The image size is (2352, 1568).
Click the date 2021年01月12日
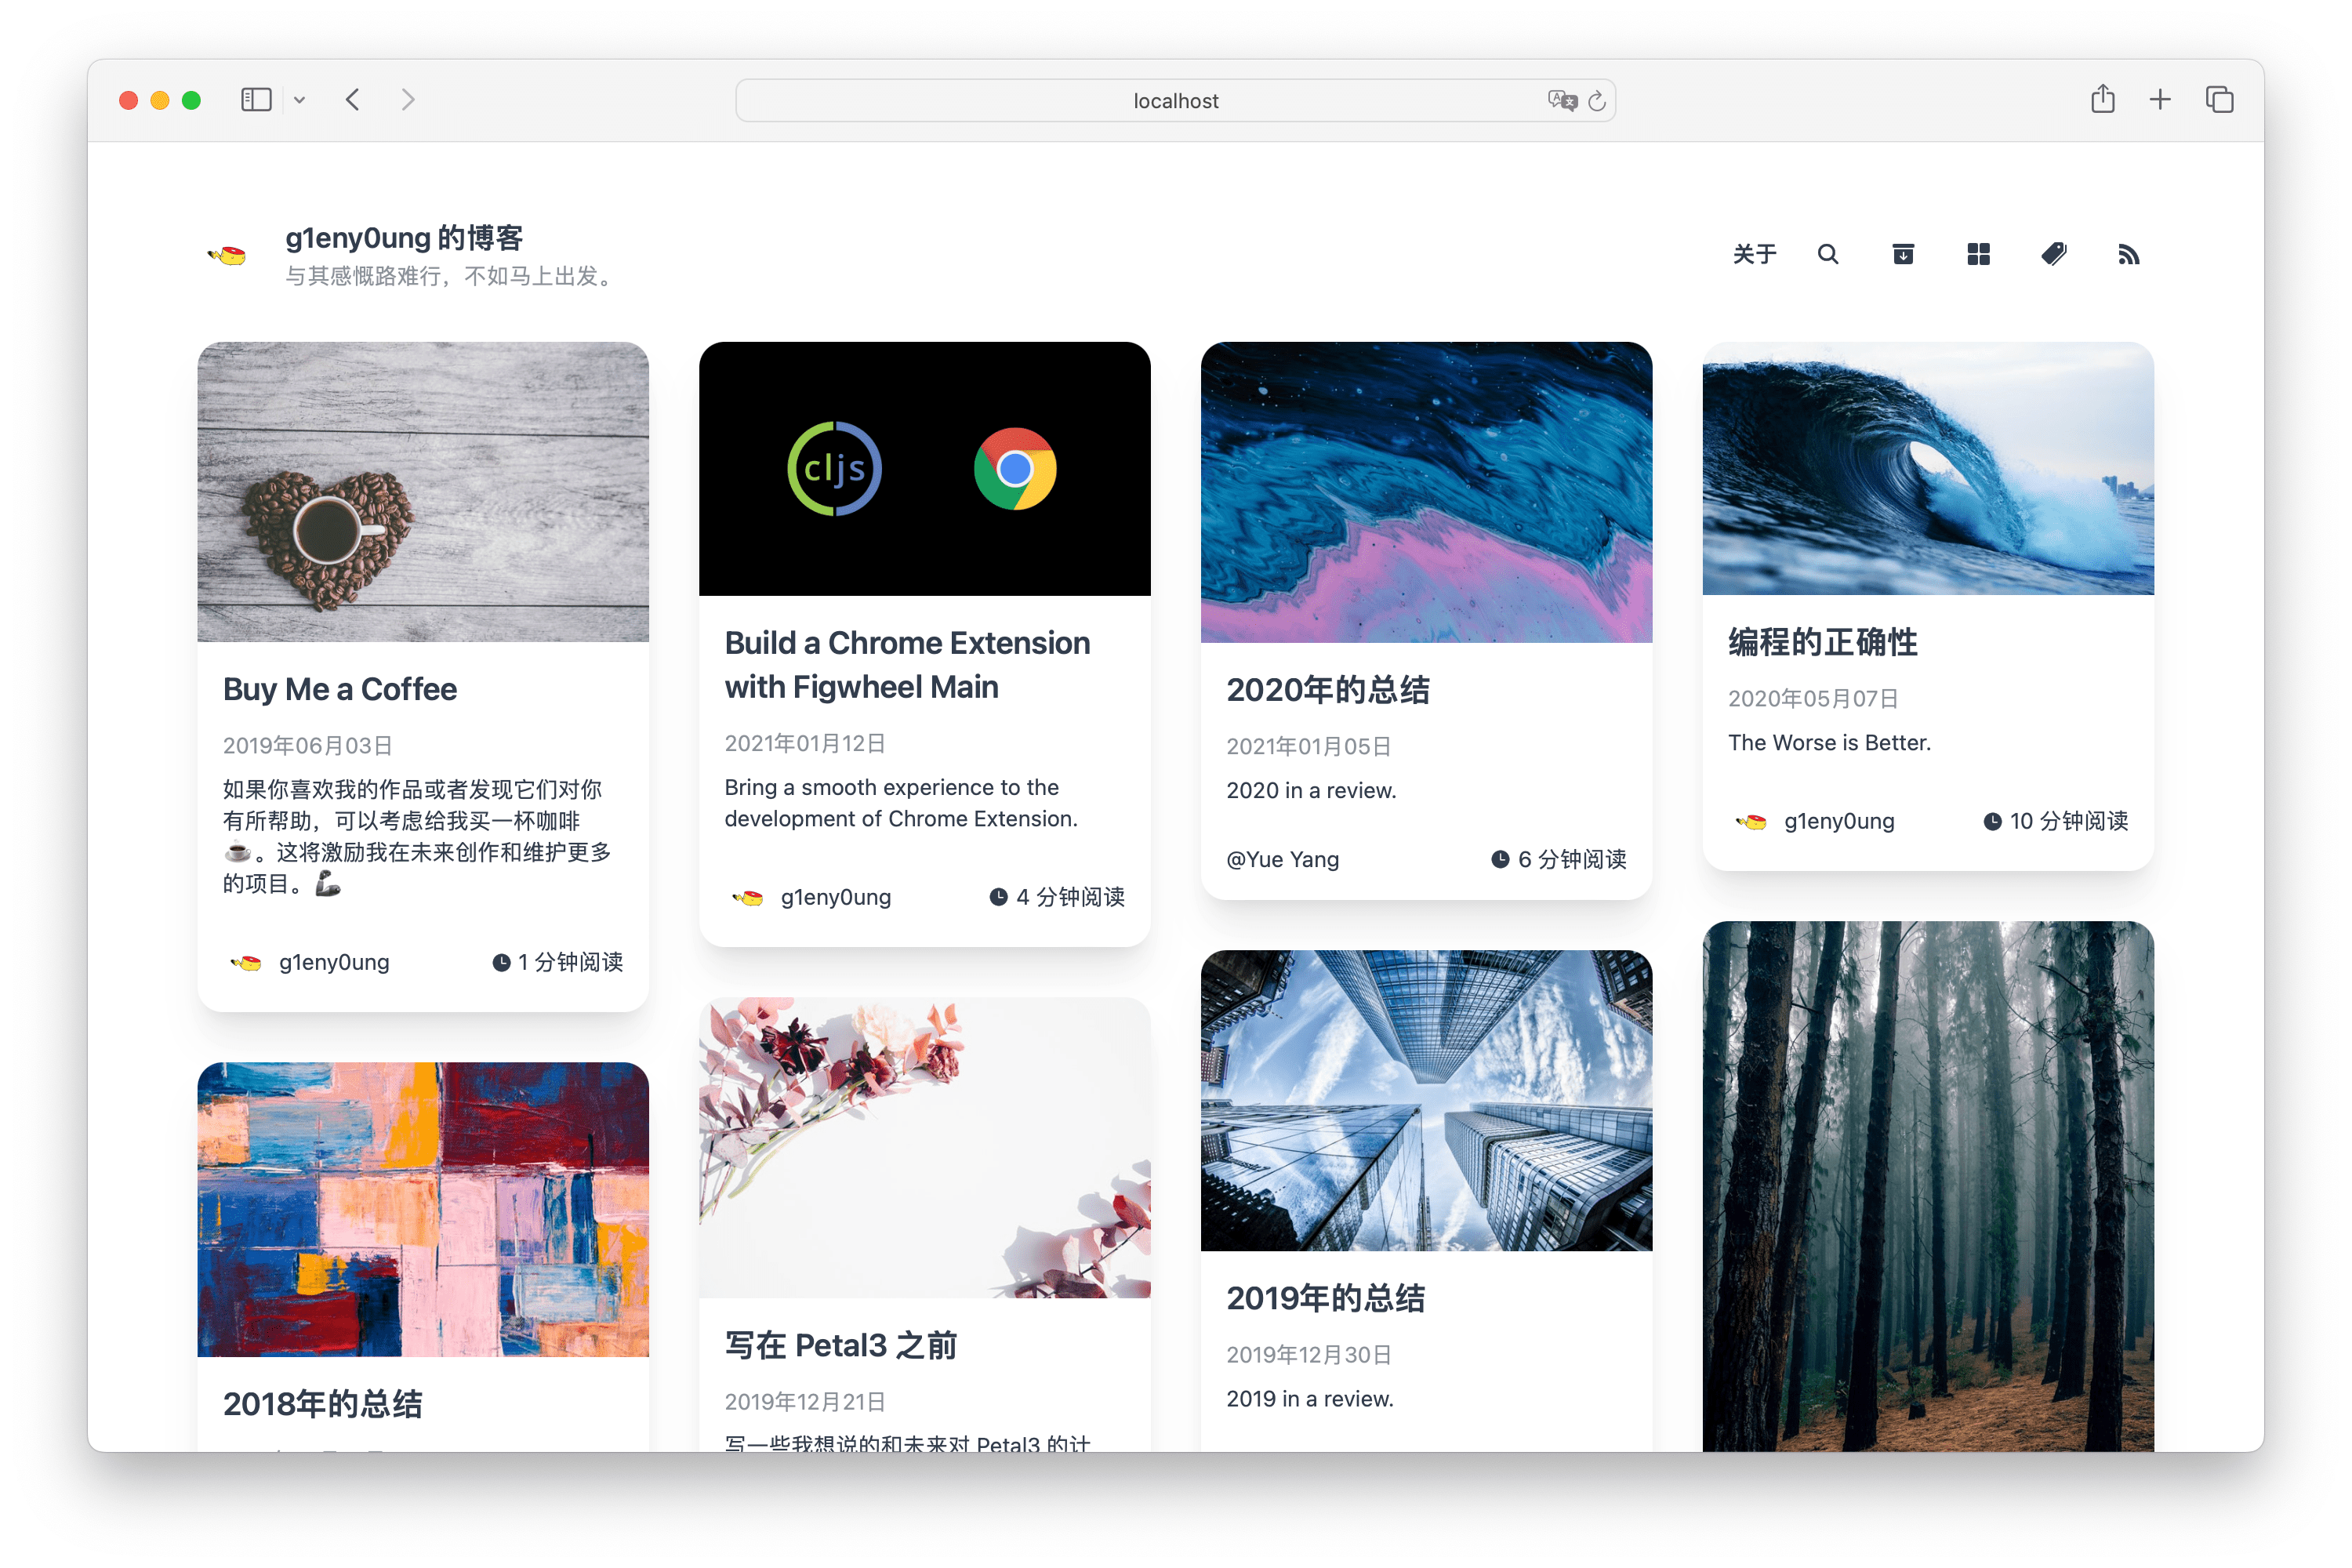pos(805,744)
